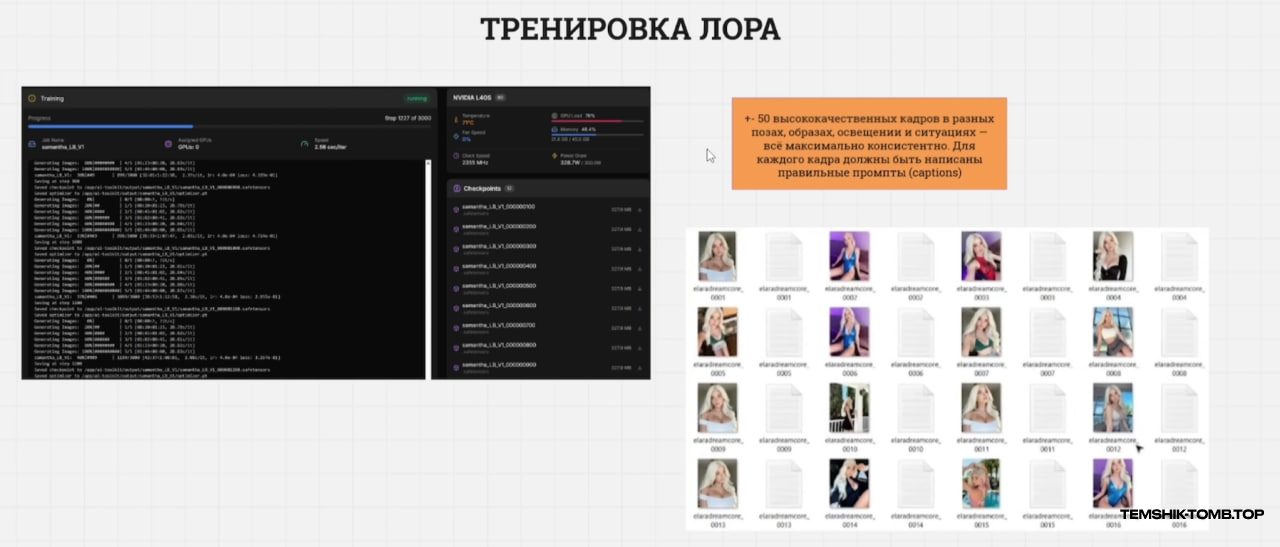
Task: Click the Temperature icon in the GPU panel
Action: (456, 119)
